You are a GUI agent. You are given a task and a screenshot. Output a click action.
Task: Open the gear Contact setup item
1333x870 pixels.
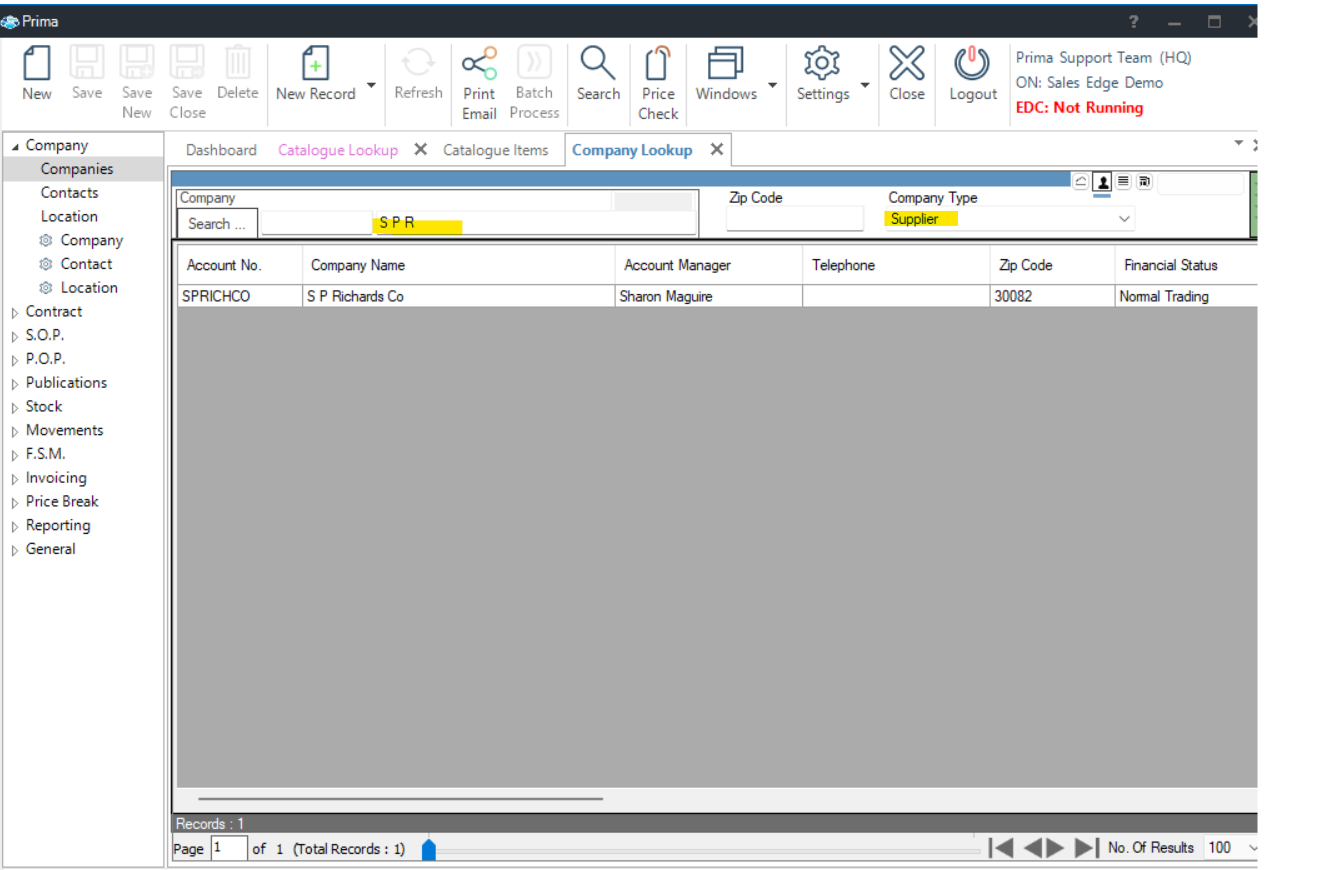(x=76, y=264)
